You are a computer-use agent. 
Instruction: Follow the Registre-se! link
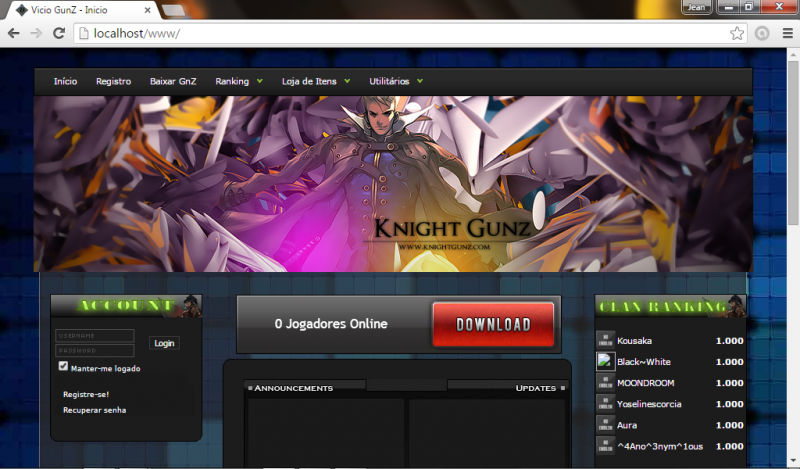point(86,394)
